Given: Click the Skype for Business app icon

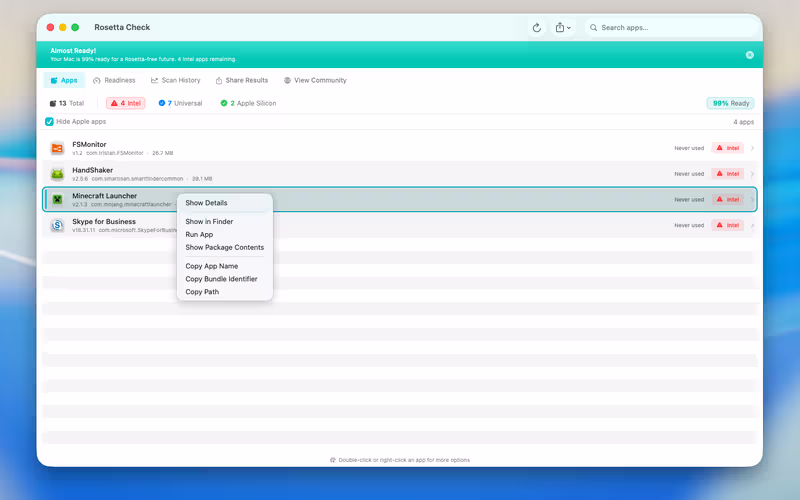Looking at the screenshot, I should pos(57,225).
